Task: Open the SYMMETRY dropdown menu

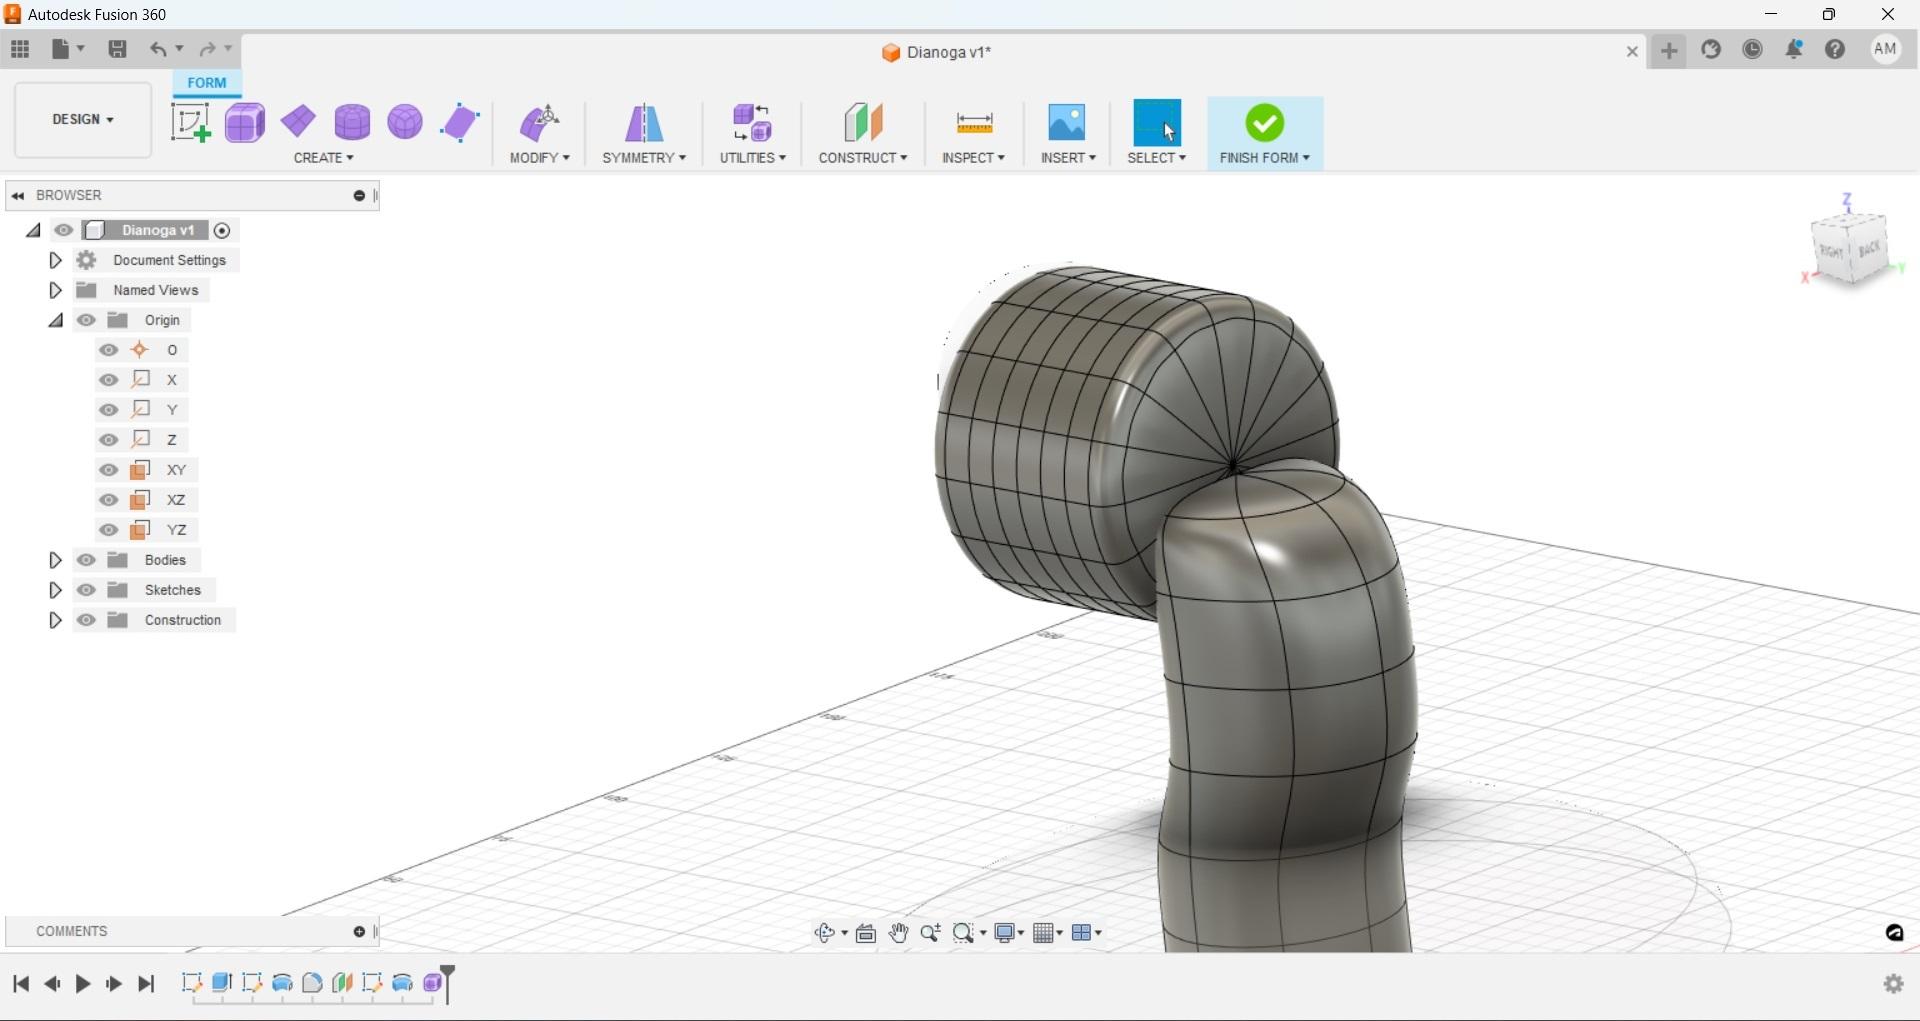Action: point(644,158)
